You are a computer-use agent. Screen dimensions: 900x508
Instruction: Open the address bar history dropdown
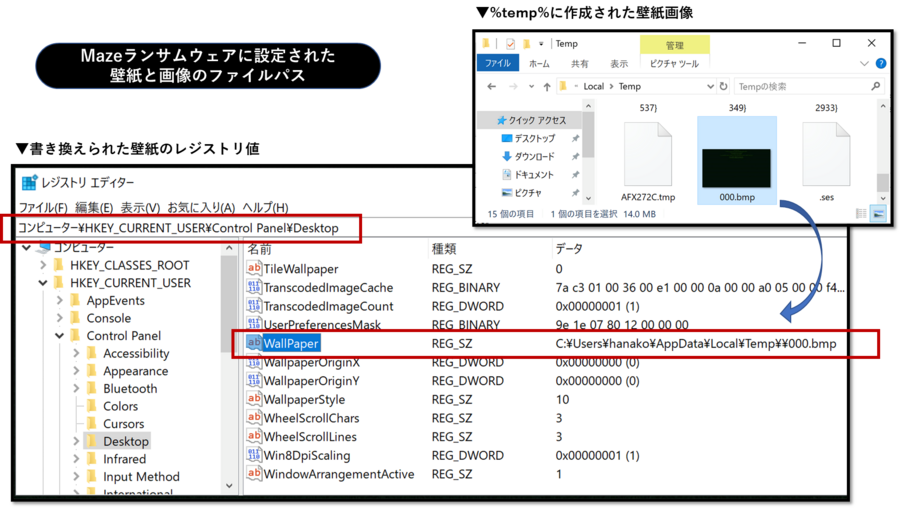(710, 86)
